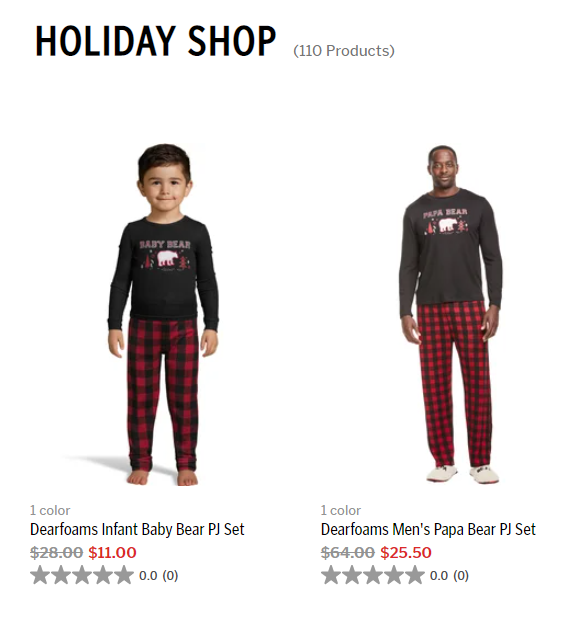Click the $11.00 sale price
The width and height of the screenshot is (573, 620).
tap(112, 552)
